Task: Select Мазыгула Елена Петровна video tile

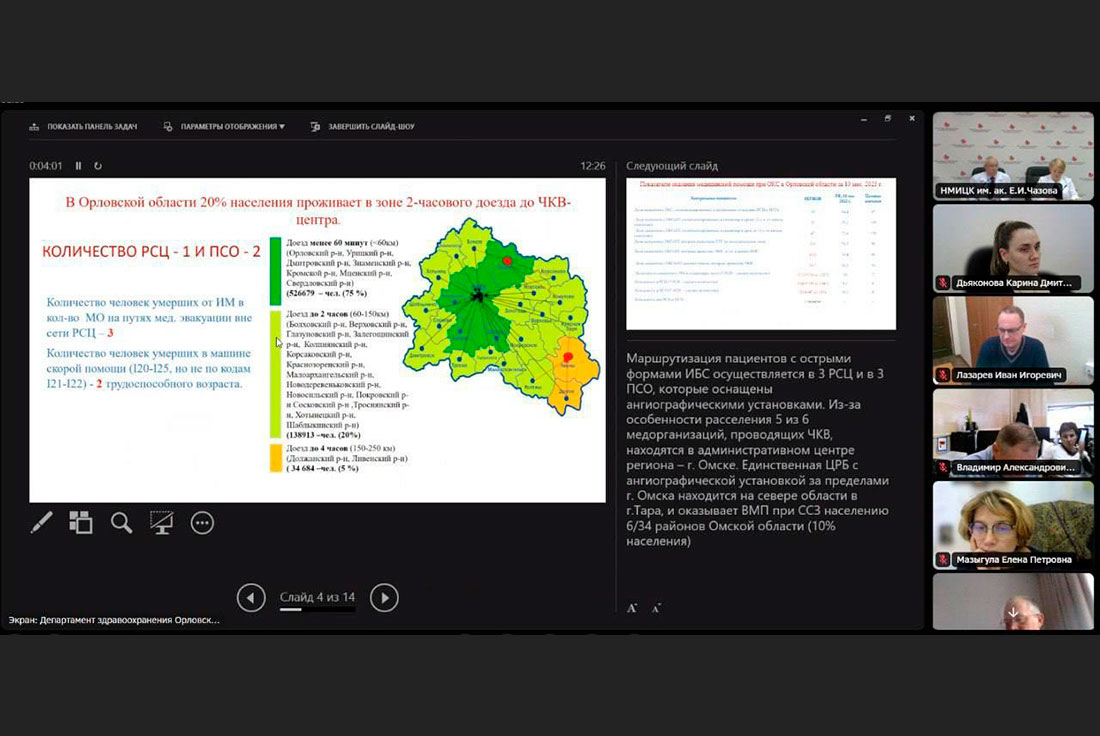Action: pos(1013,525)
